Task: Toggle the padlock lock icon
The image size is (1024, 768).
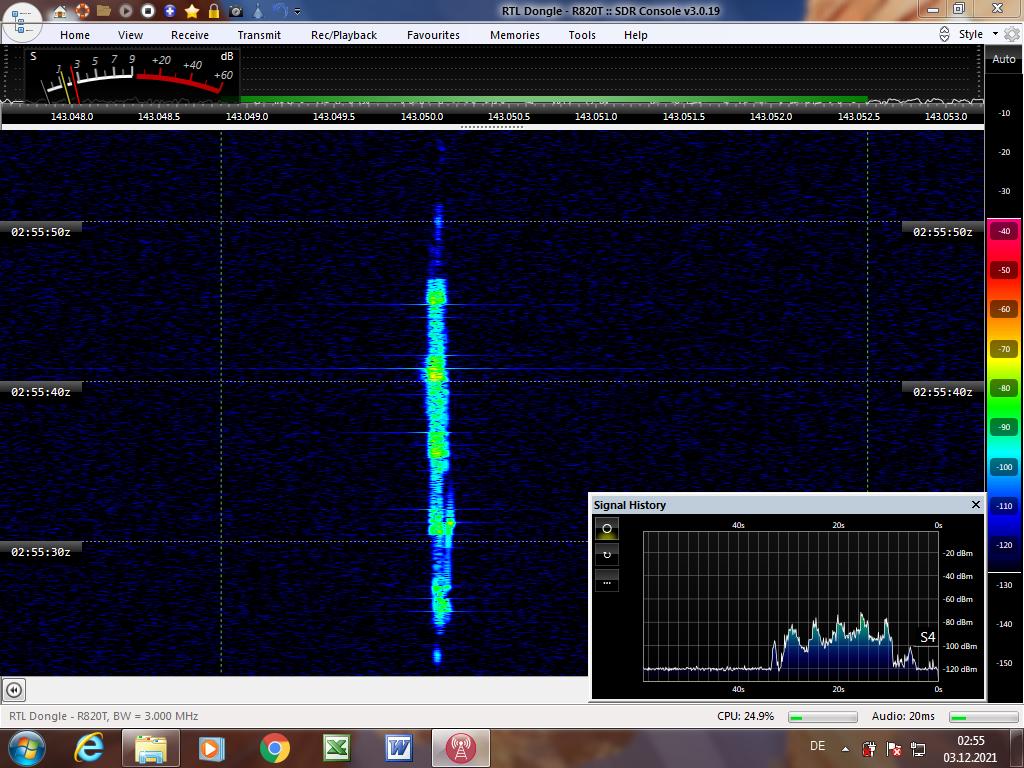Action: pyautogui.click(x=214, y=10)
